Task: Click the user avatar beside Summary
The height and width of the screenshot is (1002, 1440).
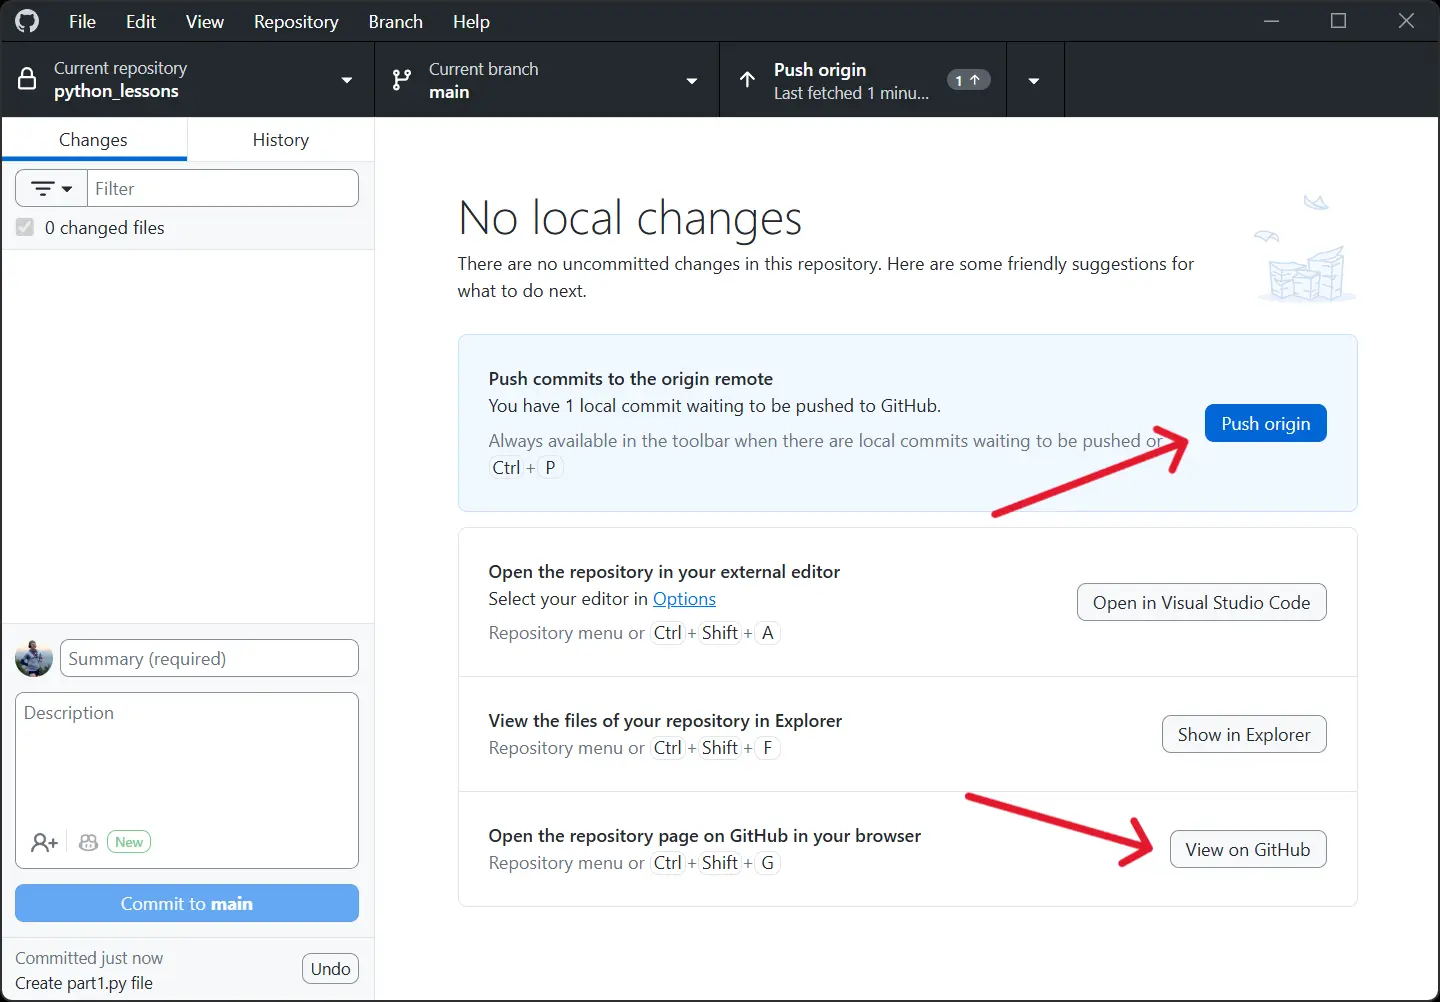Action: tap(34, 658)
